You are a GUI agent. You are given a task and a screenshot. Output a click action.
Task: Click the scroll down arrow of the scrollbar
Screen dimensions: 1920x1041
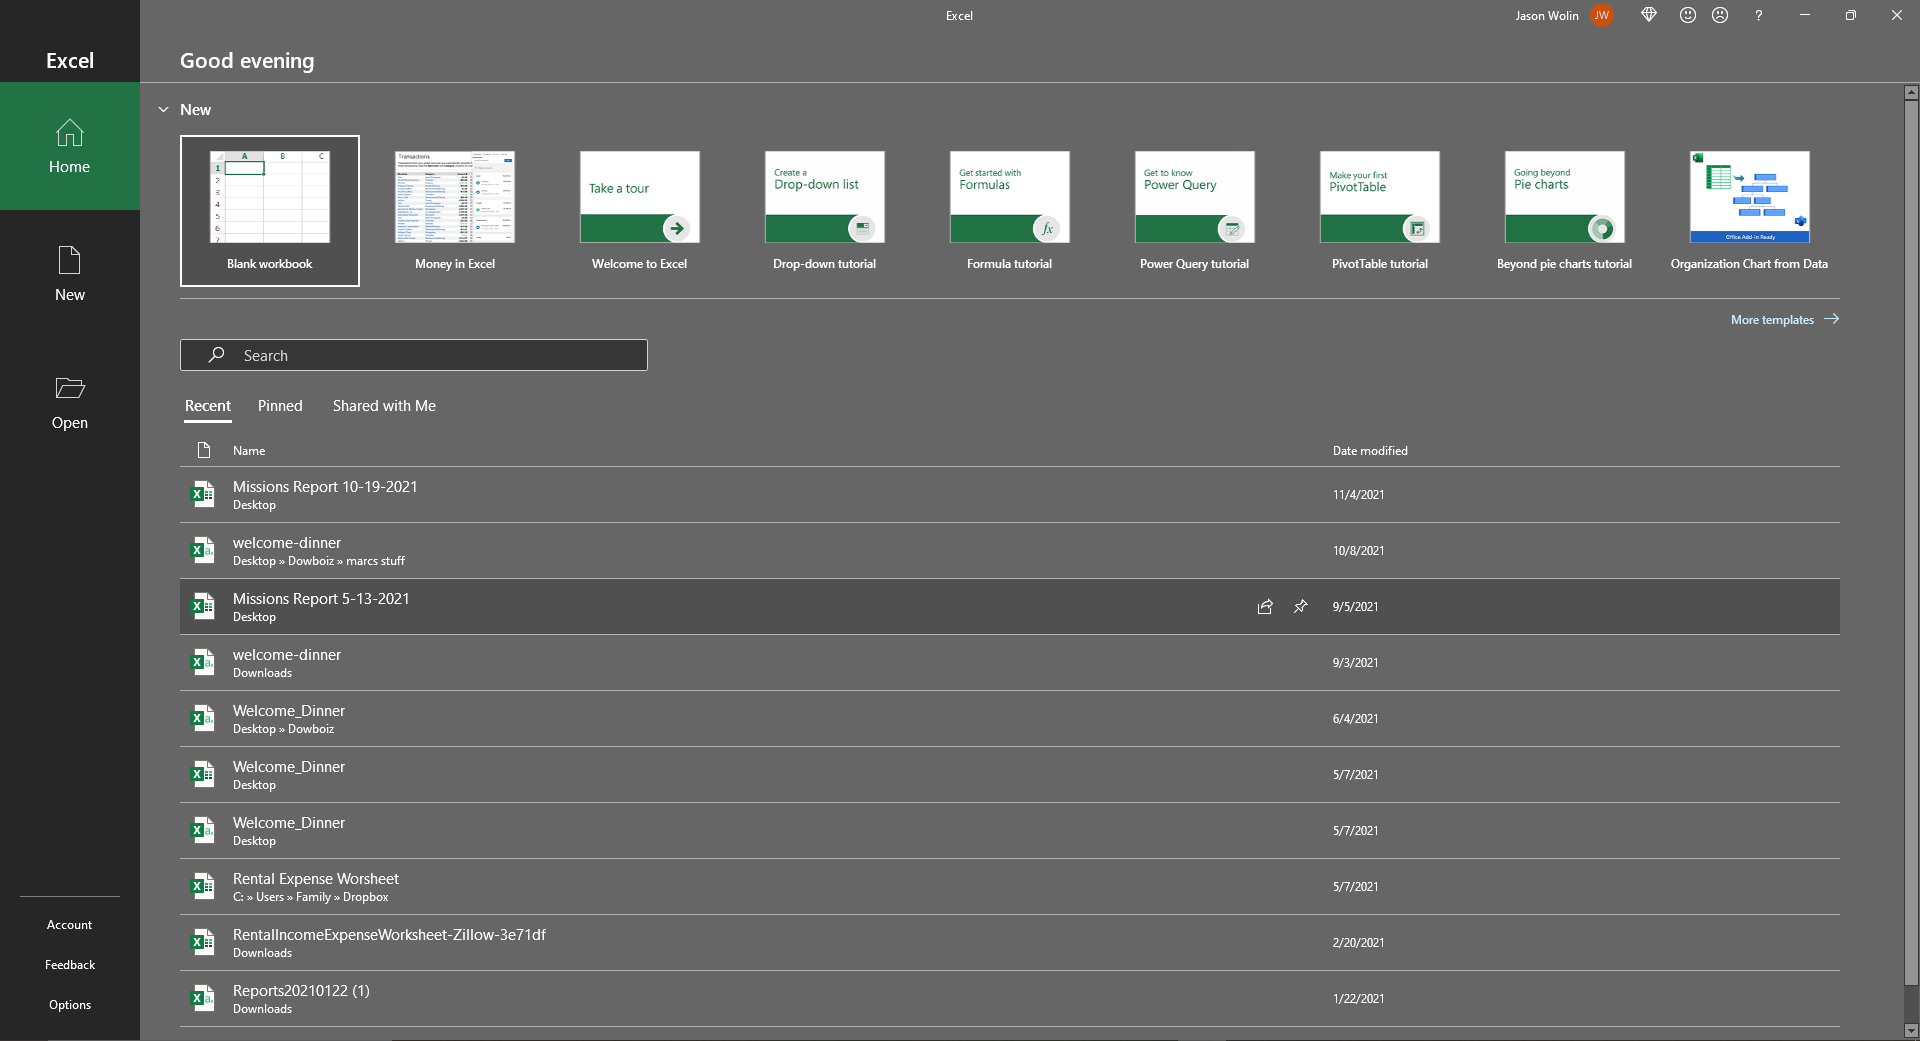[x=1911, y=1030]
